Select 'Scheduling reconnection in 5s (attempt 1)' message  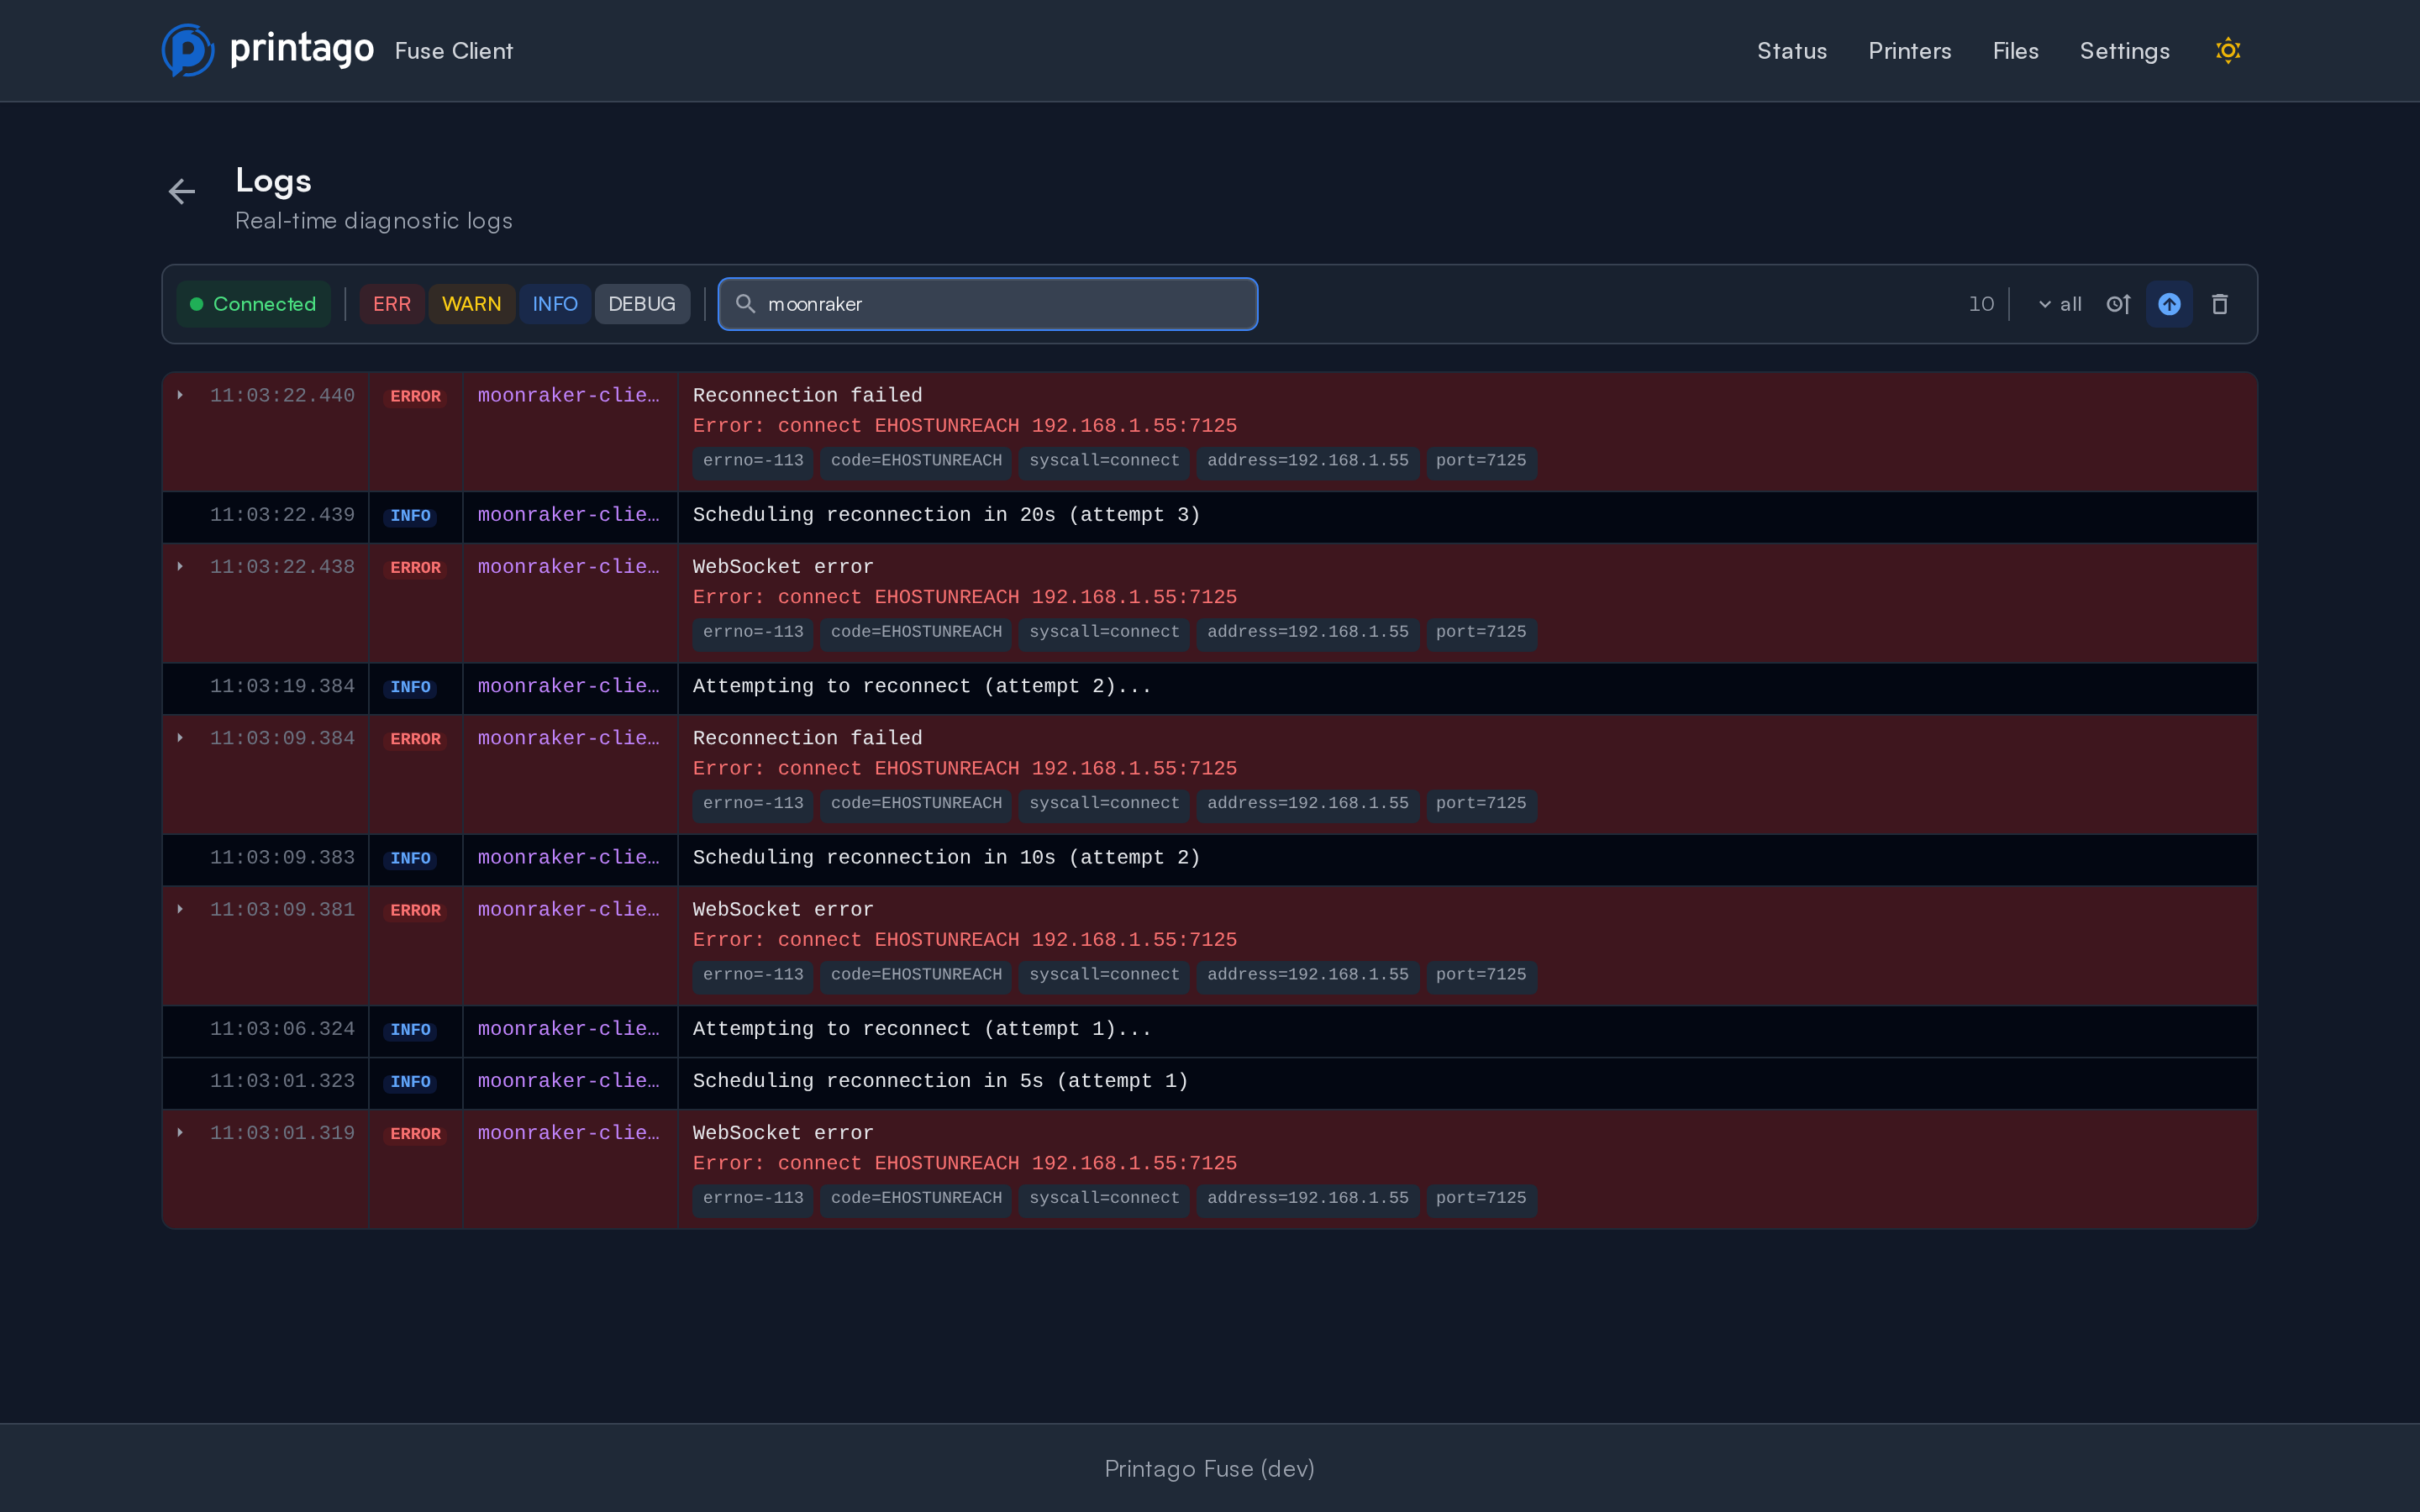pyautogui.click(x=940, y=1081)
